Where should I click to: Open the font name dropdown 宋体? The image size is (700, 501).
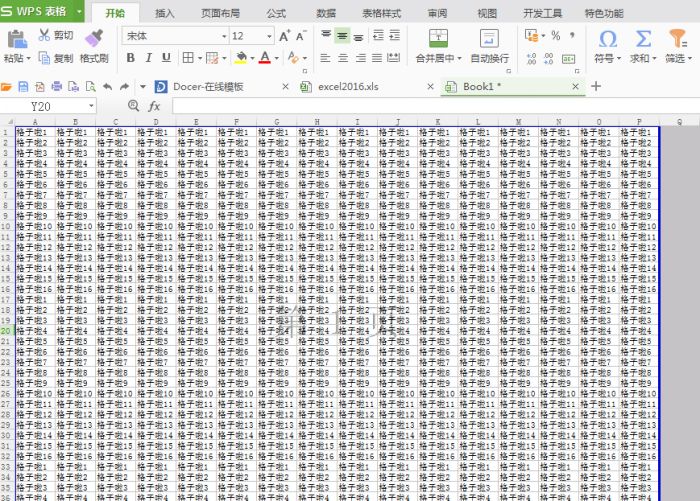click(224, 36)
